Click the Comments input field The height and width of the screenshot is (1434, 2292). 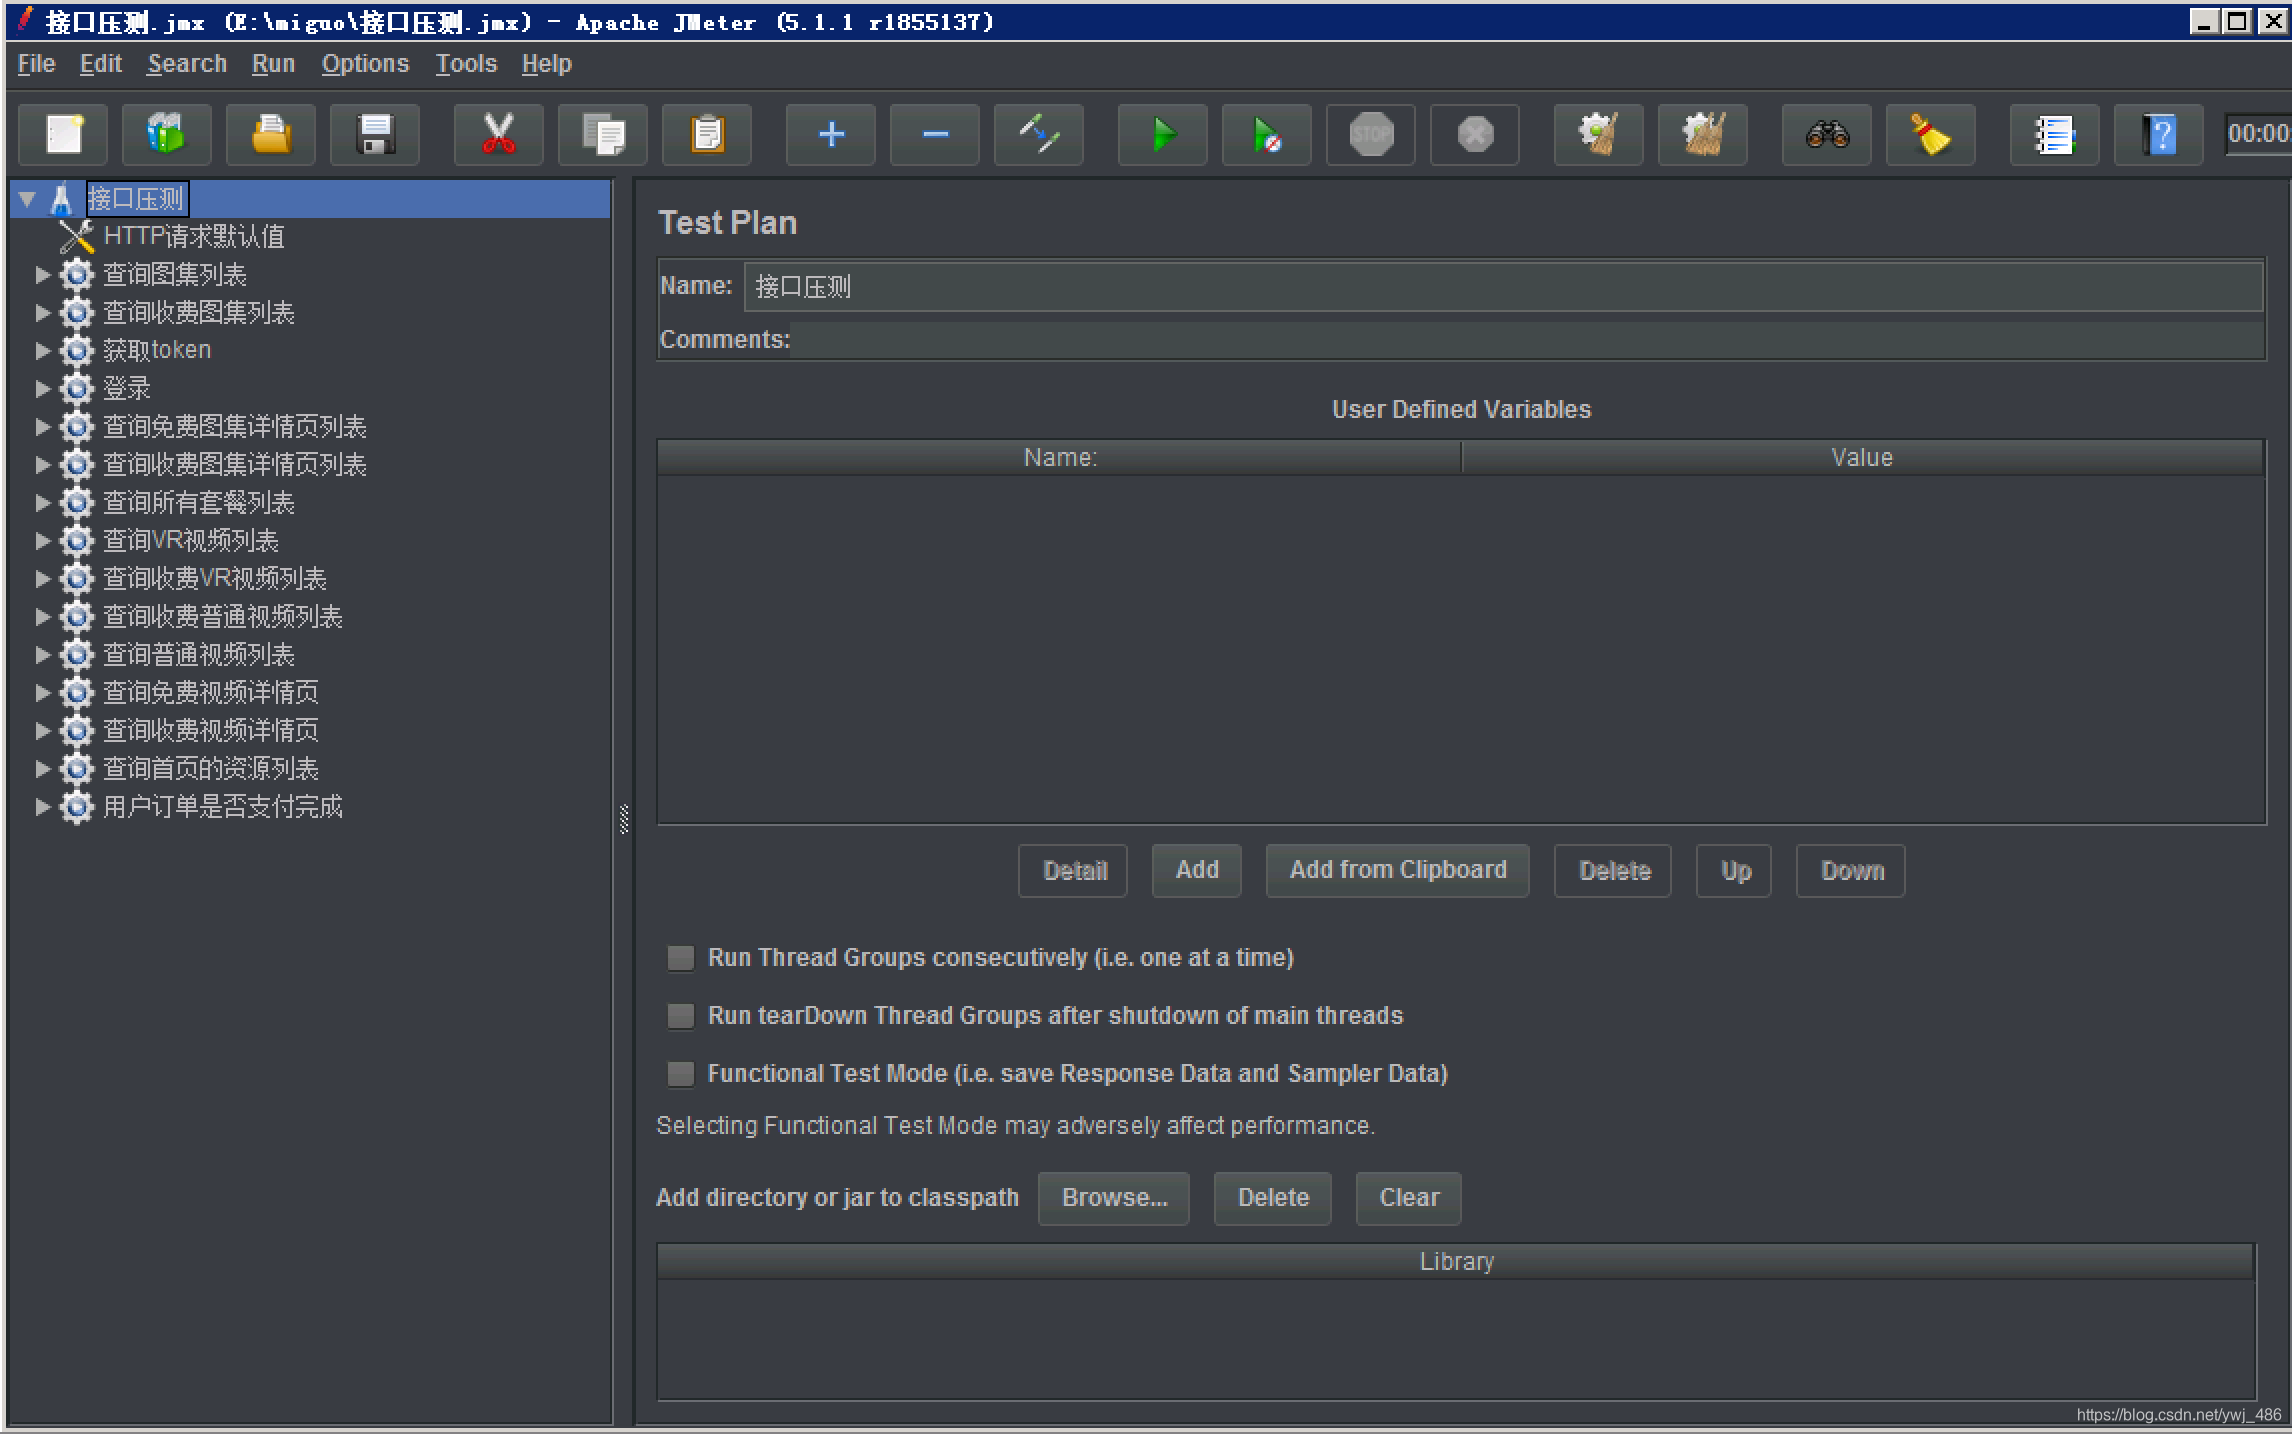coord(1527,340)
